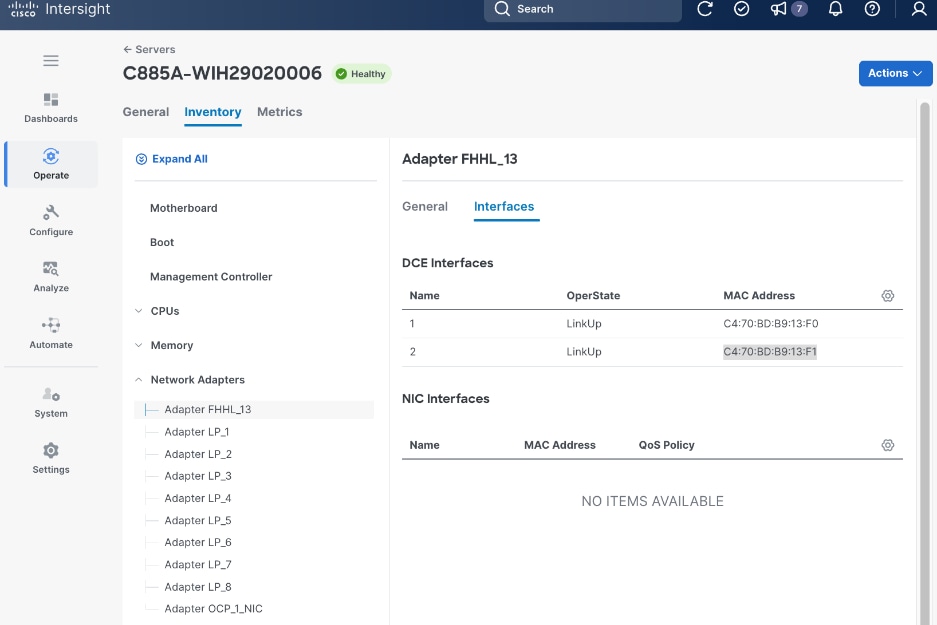Viewport: 937px width, 625px height.
Task: Select Adapter LP_5 in tree
Action: click(x=198, y=520)
